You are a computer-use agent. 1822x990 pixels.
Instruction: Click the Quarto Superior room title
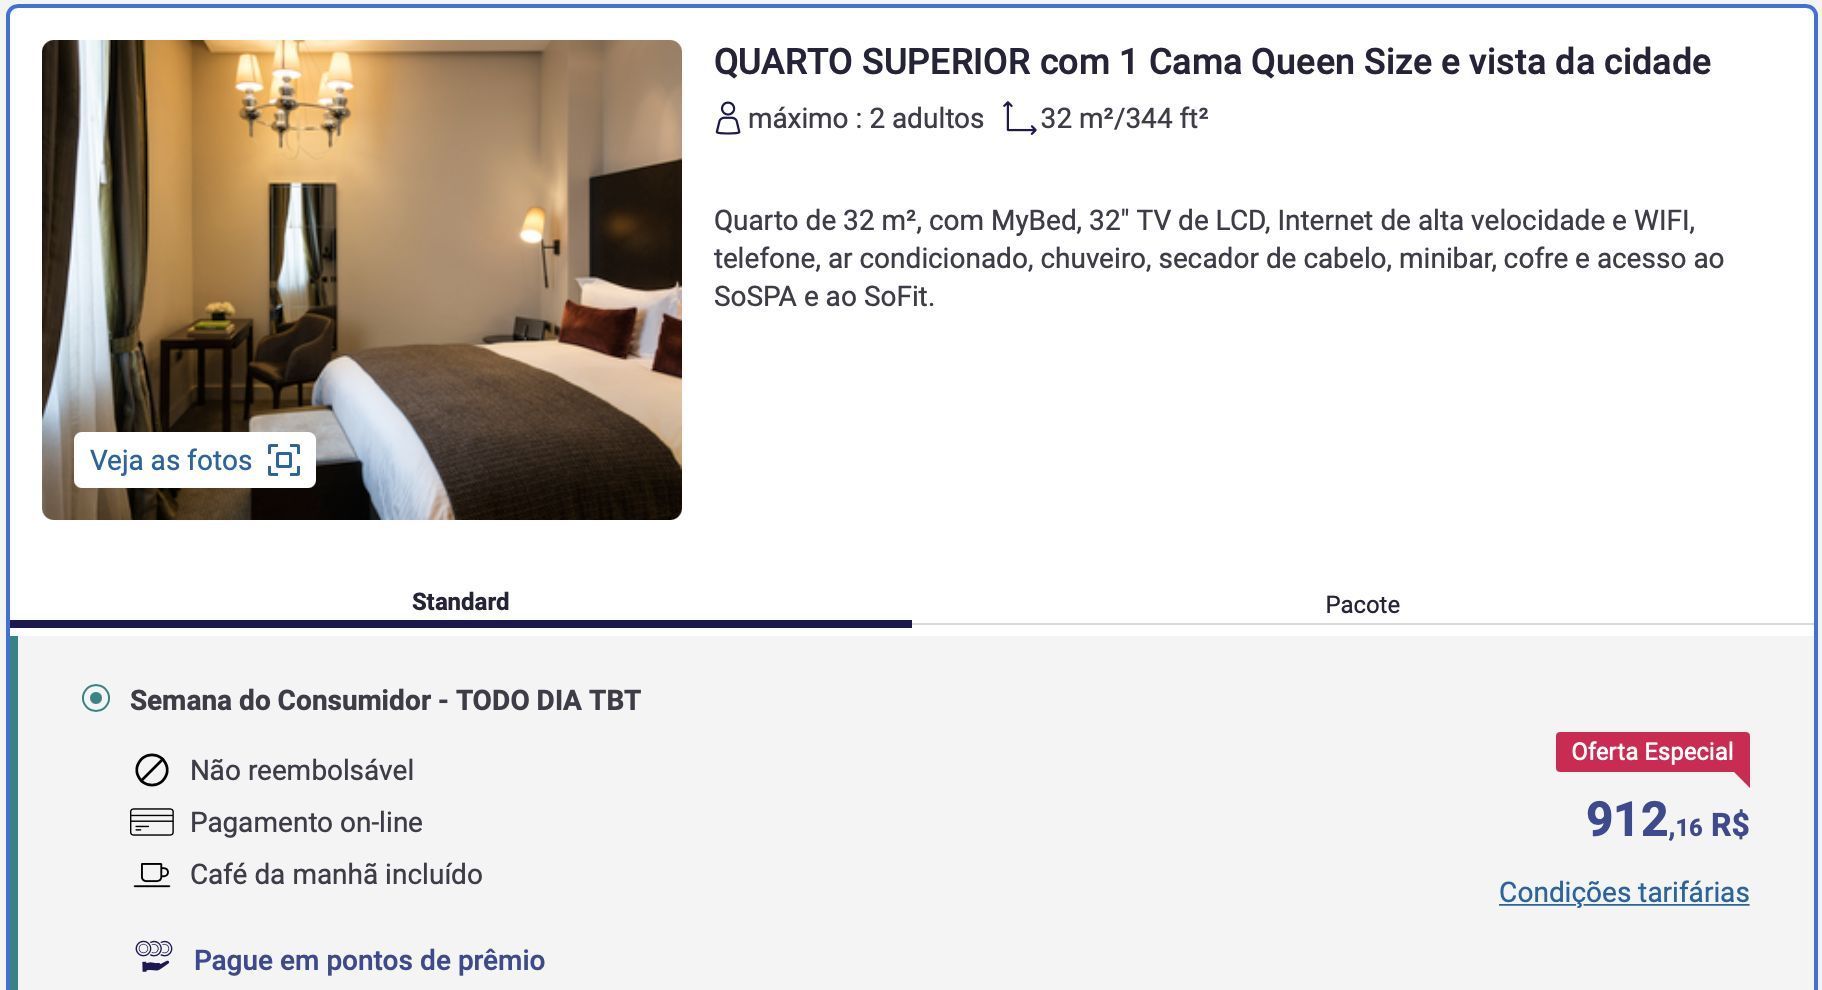point(1211,62)
